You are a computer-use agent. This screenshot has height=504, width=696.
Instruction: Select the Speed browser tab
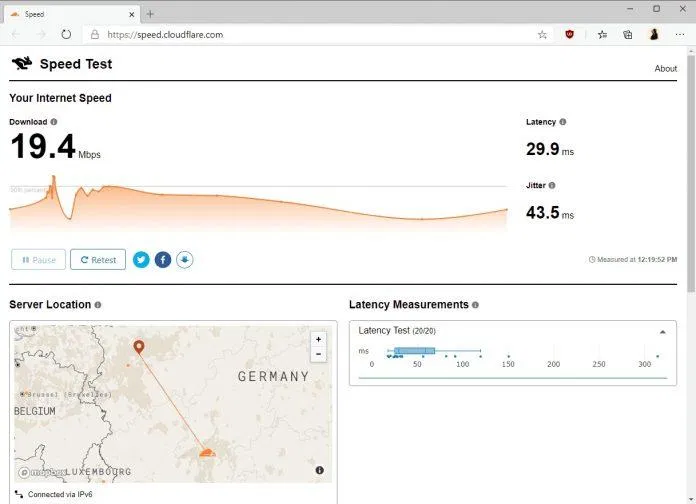click(x=73, y=14)
